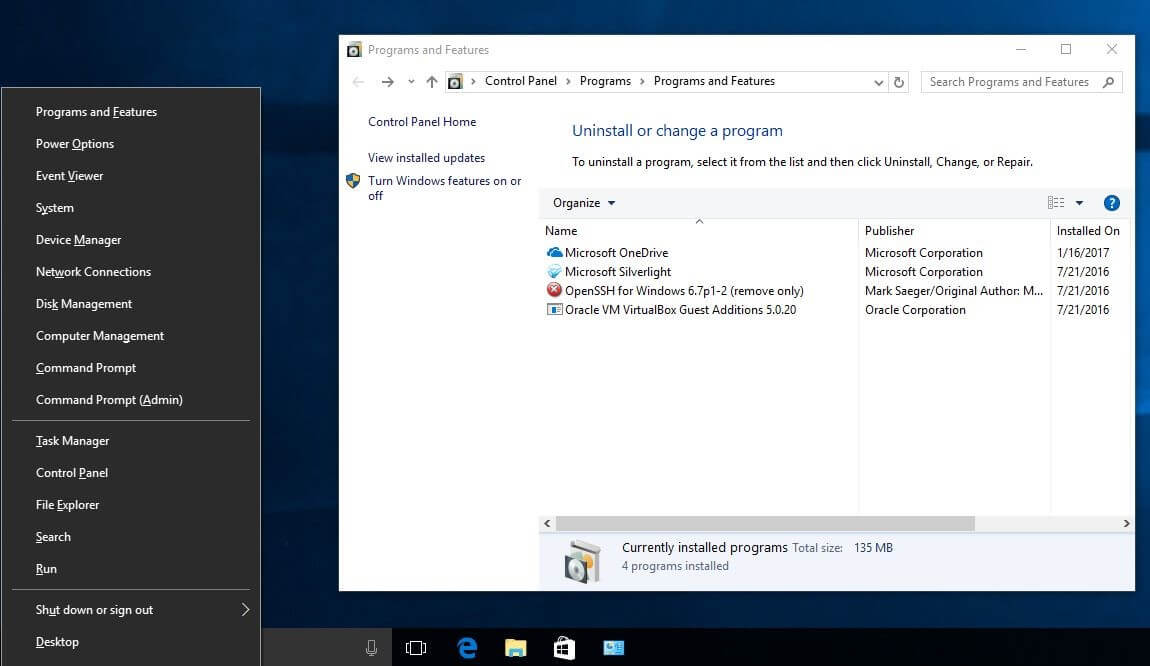
Task: Click the Control Panel breadcrumb
Action: (x=521, y=81)
